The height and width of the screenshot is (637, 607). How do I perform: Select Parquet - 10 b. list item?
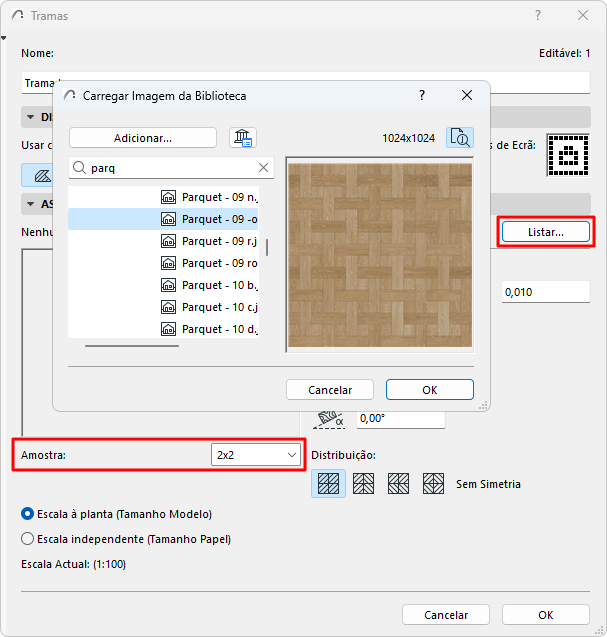click(163, 285)
